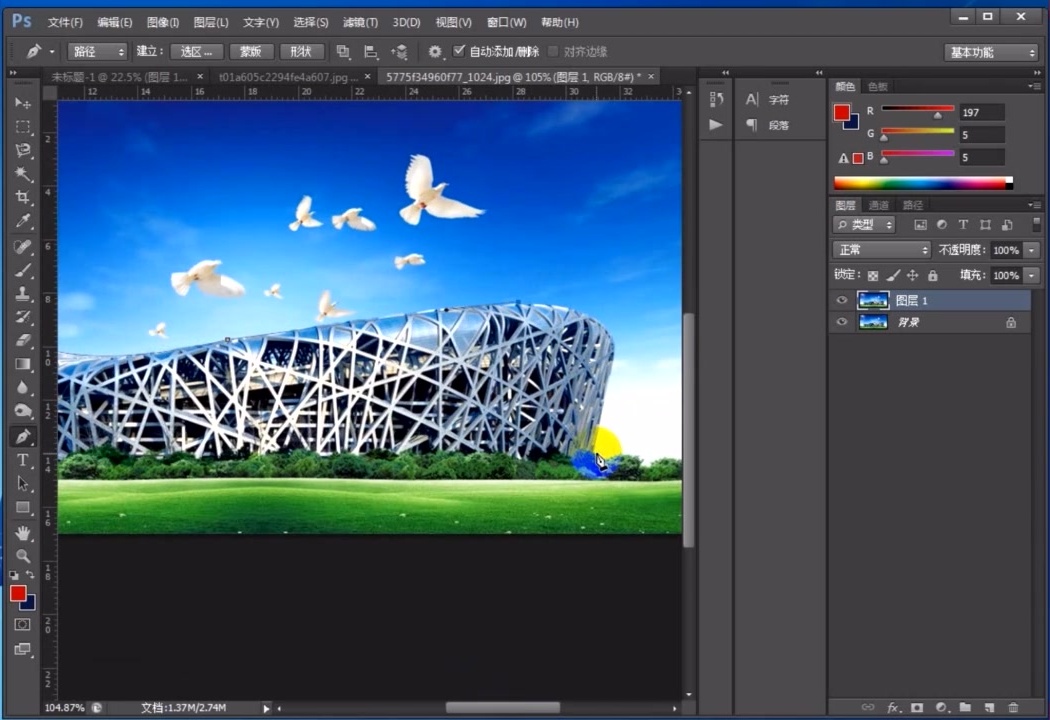Open the 基本功能 workspace dropdown
The height and width of the screenshot is (720, 1050).
(990, 52)
